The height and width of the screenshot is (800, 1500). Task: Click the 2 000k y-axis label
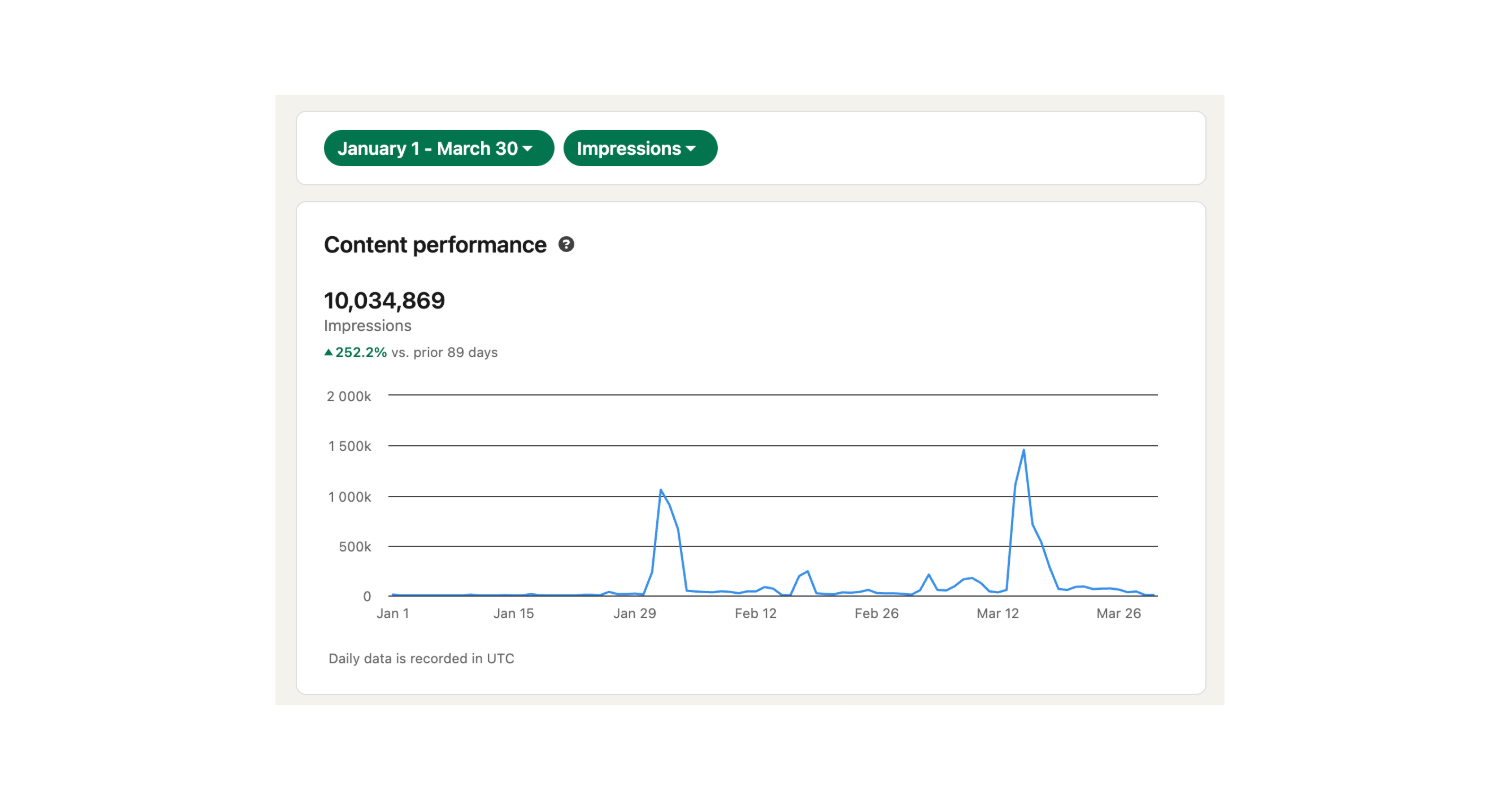tap(349, 396)
